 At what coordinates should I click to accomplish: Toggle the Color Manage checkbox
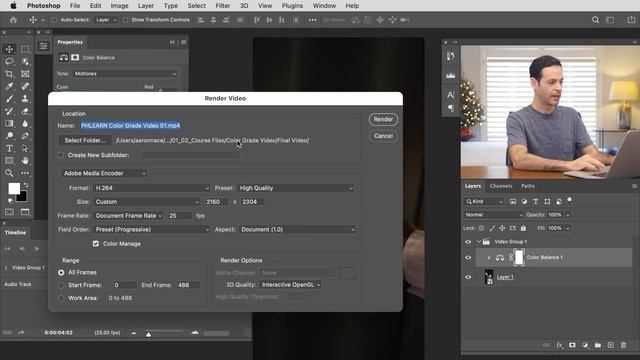(96, 244)
